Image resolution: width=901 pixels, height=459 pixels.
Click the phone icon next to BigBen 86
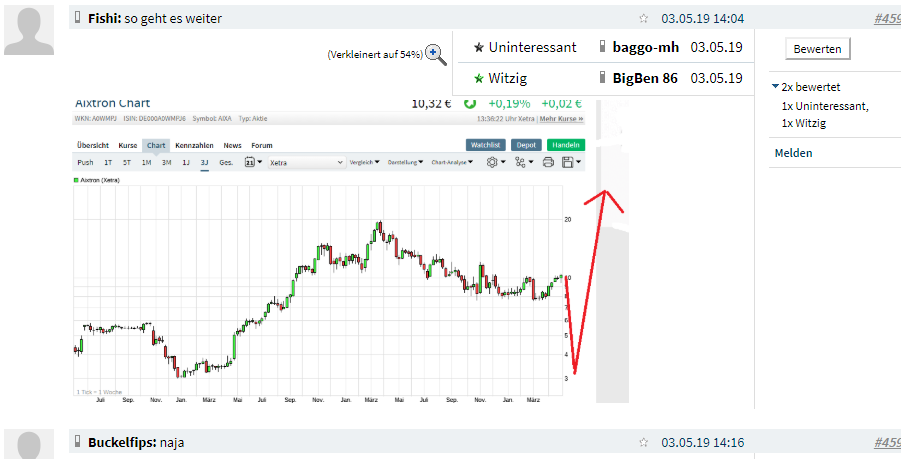point(602,77)
